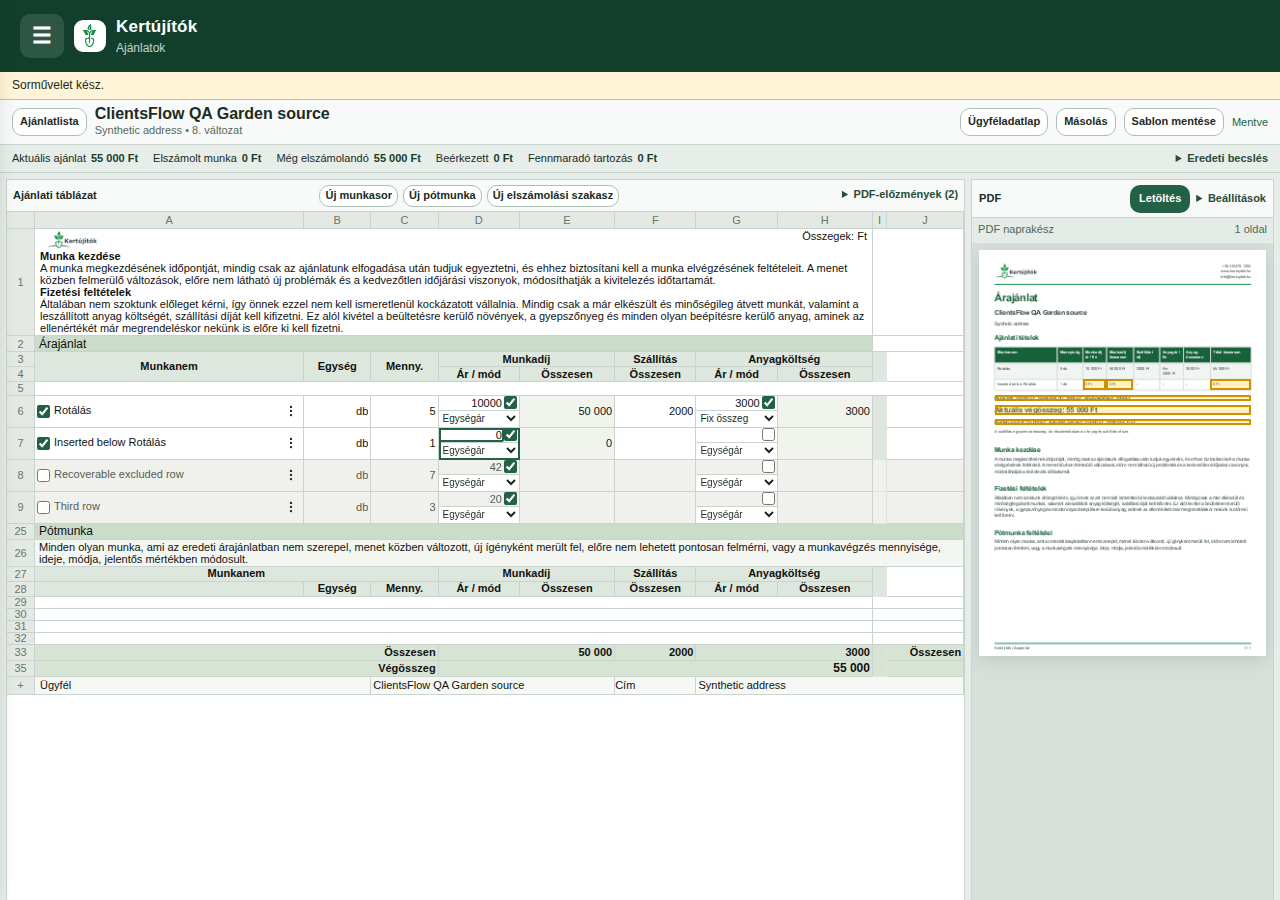Download the PDF with Letöltés
The width and height of the screenshot is (1280, 900).
click(x=1160, y=199)
